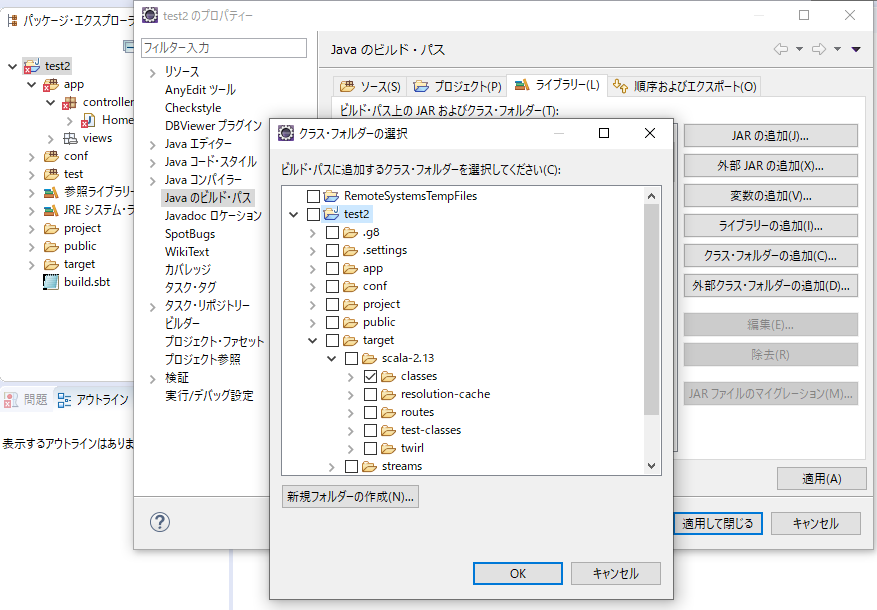Collapse the scala-2.13 node in dialog
Viewport: 877px width, 610px height.
(x=332, y=358)
